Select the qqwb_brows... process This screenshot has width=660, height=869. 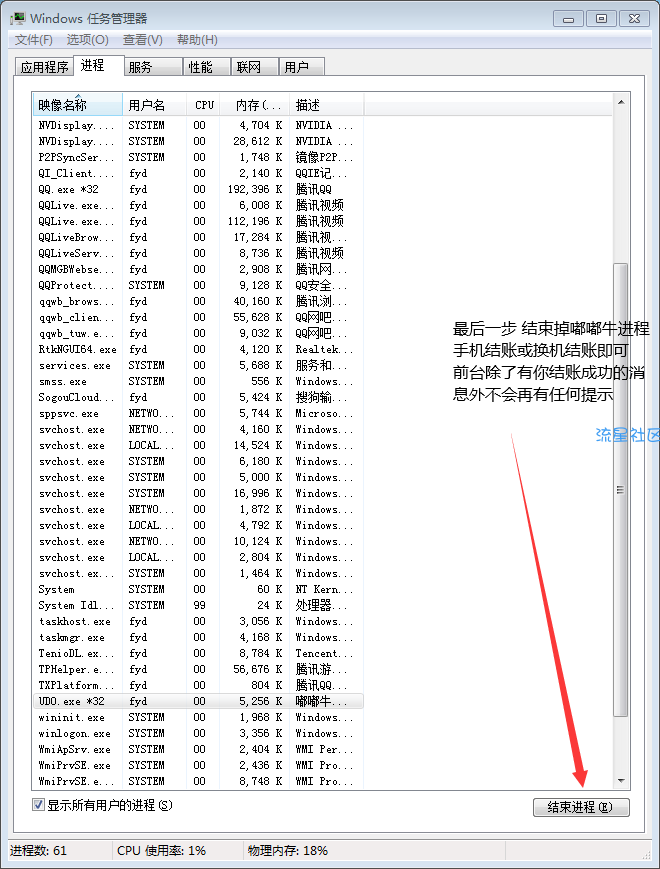[x=198, y=301]
